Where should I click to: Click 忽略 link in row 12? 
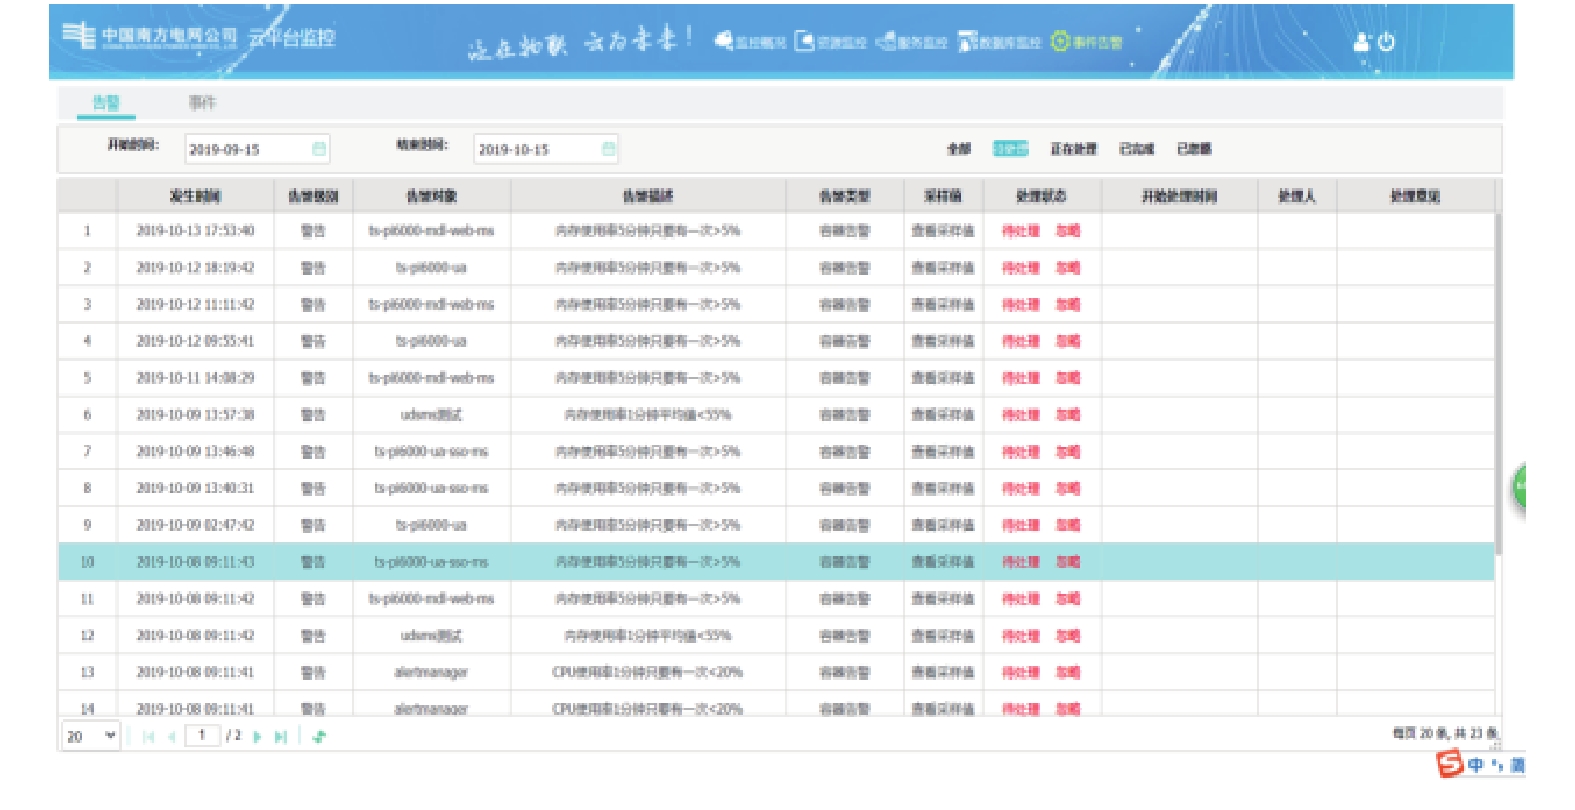pos(1068,636)
